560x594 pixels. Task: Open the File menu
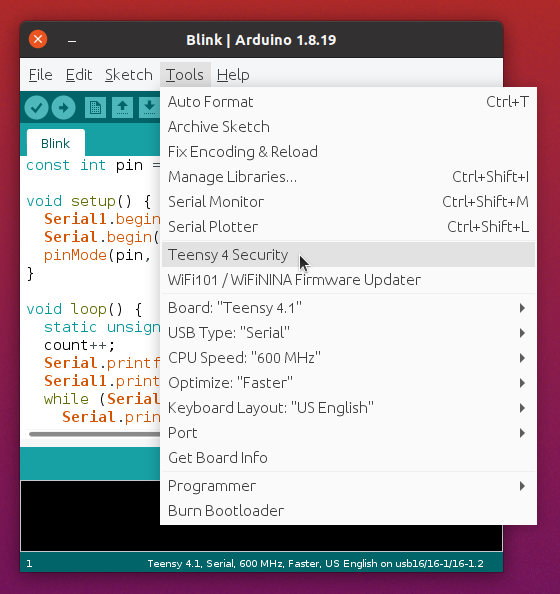point(41,75)
